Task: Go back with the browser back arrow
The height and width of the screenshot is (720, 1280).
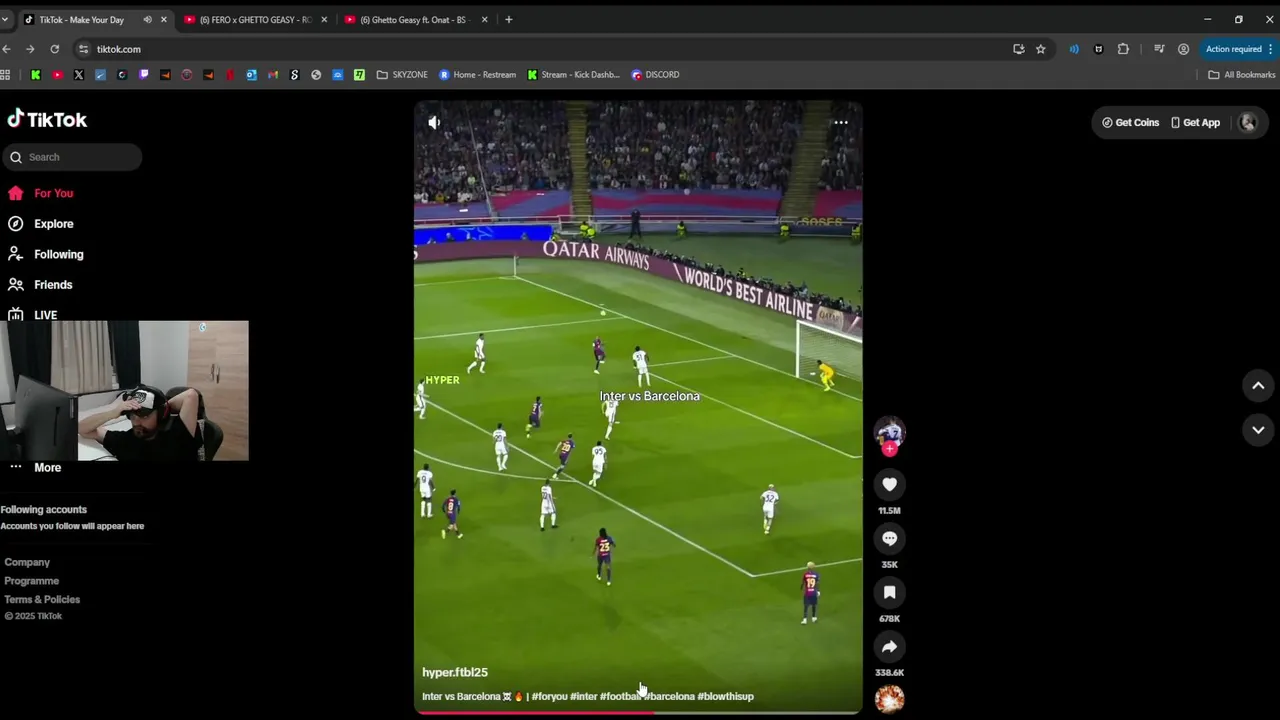Action: (7, 49)
